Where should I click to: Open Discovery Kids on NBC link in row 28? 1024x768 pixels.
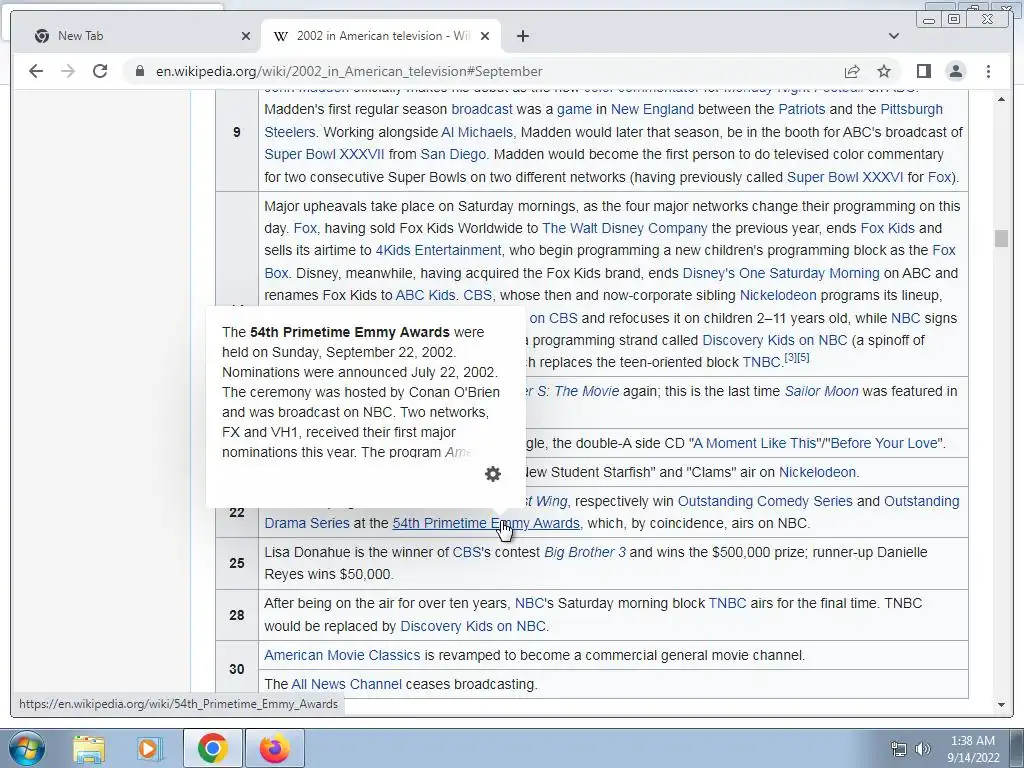473,626
